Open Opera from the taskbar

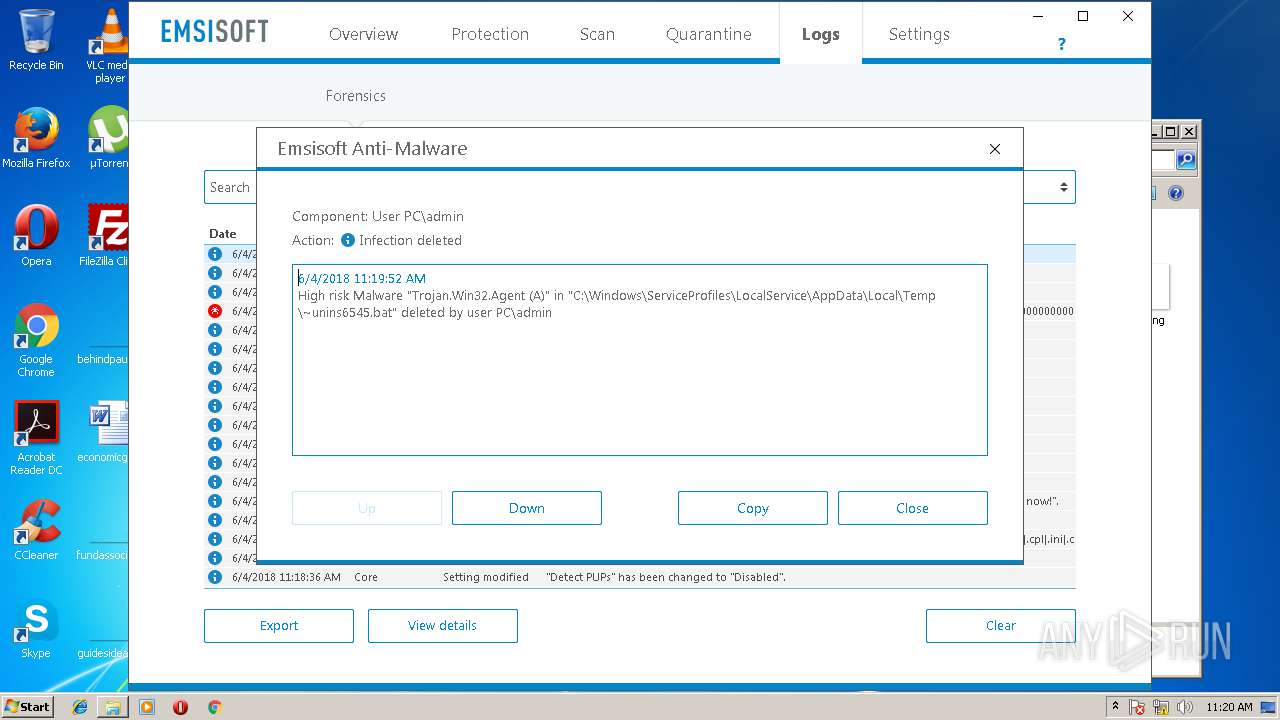180,707
